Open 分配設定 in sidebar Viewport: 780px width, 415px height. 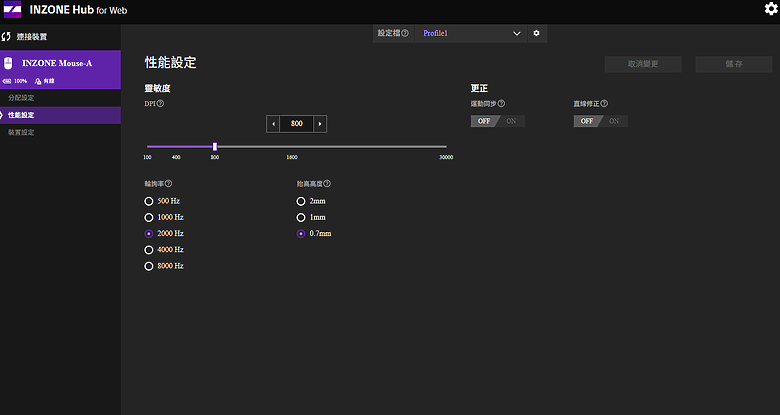[60, 98]
